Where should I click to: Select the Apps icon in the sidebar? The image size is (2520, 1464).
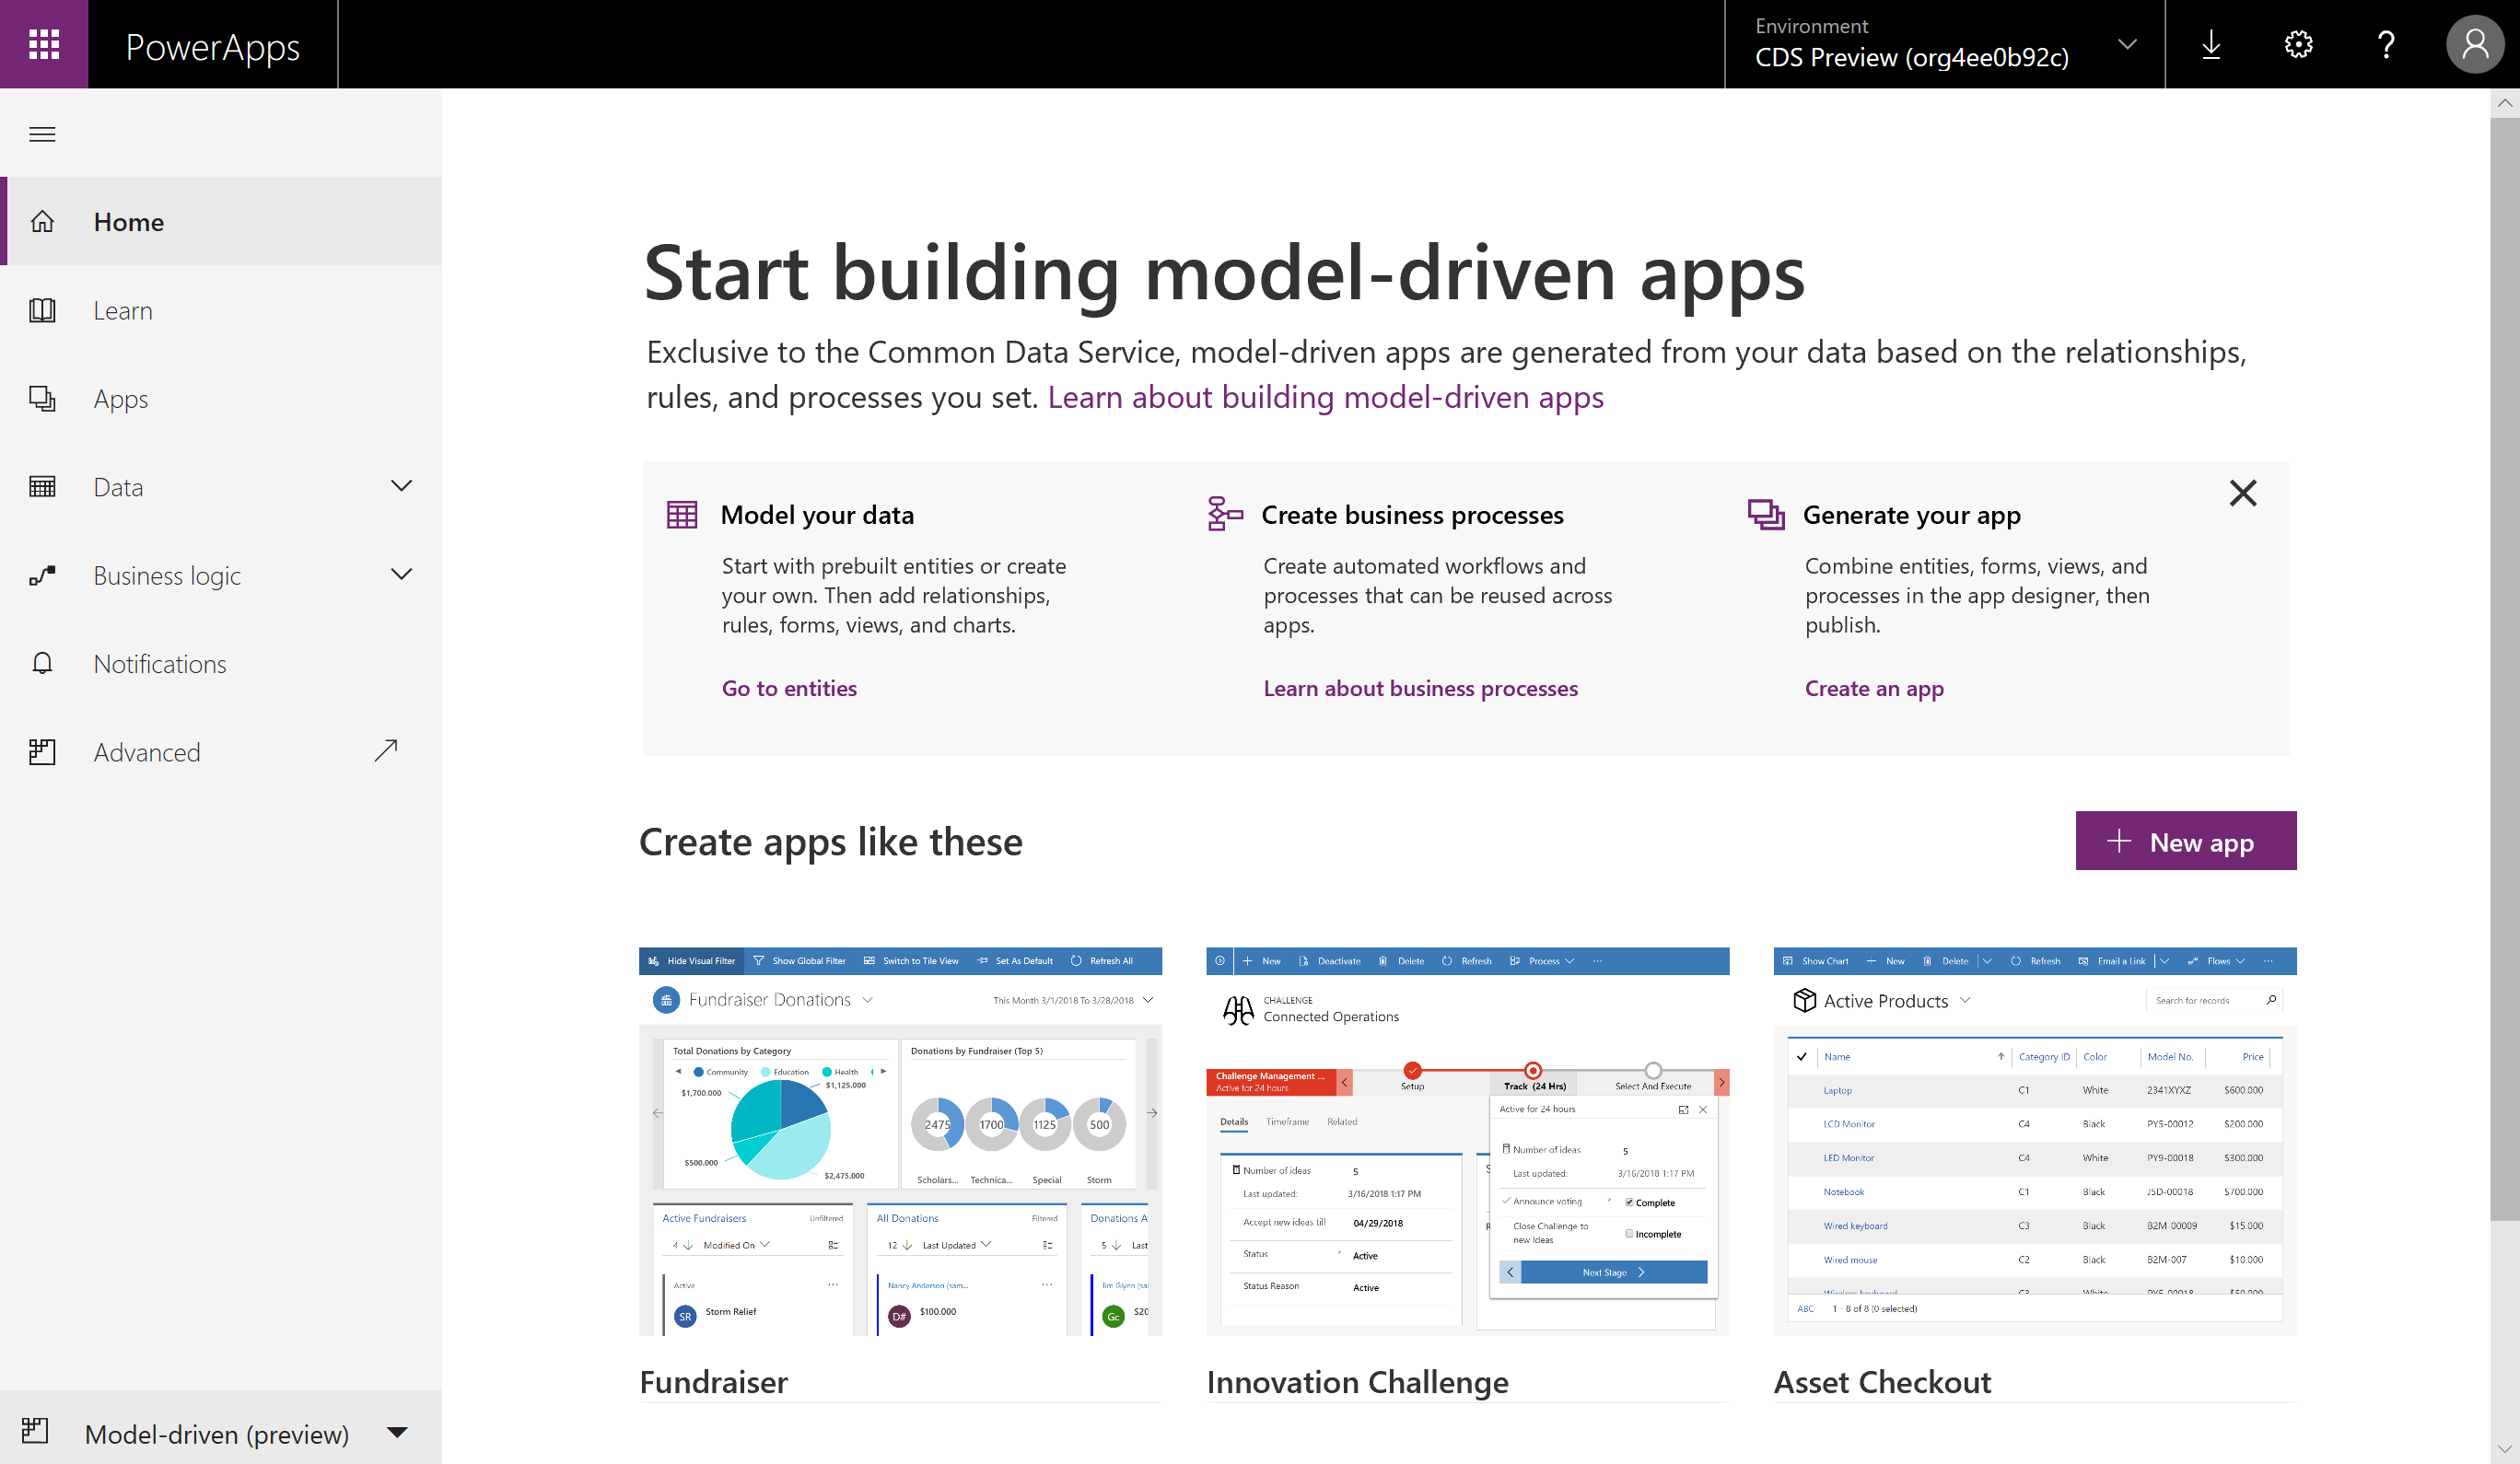tap(42, 398)
